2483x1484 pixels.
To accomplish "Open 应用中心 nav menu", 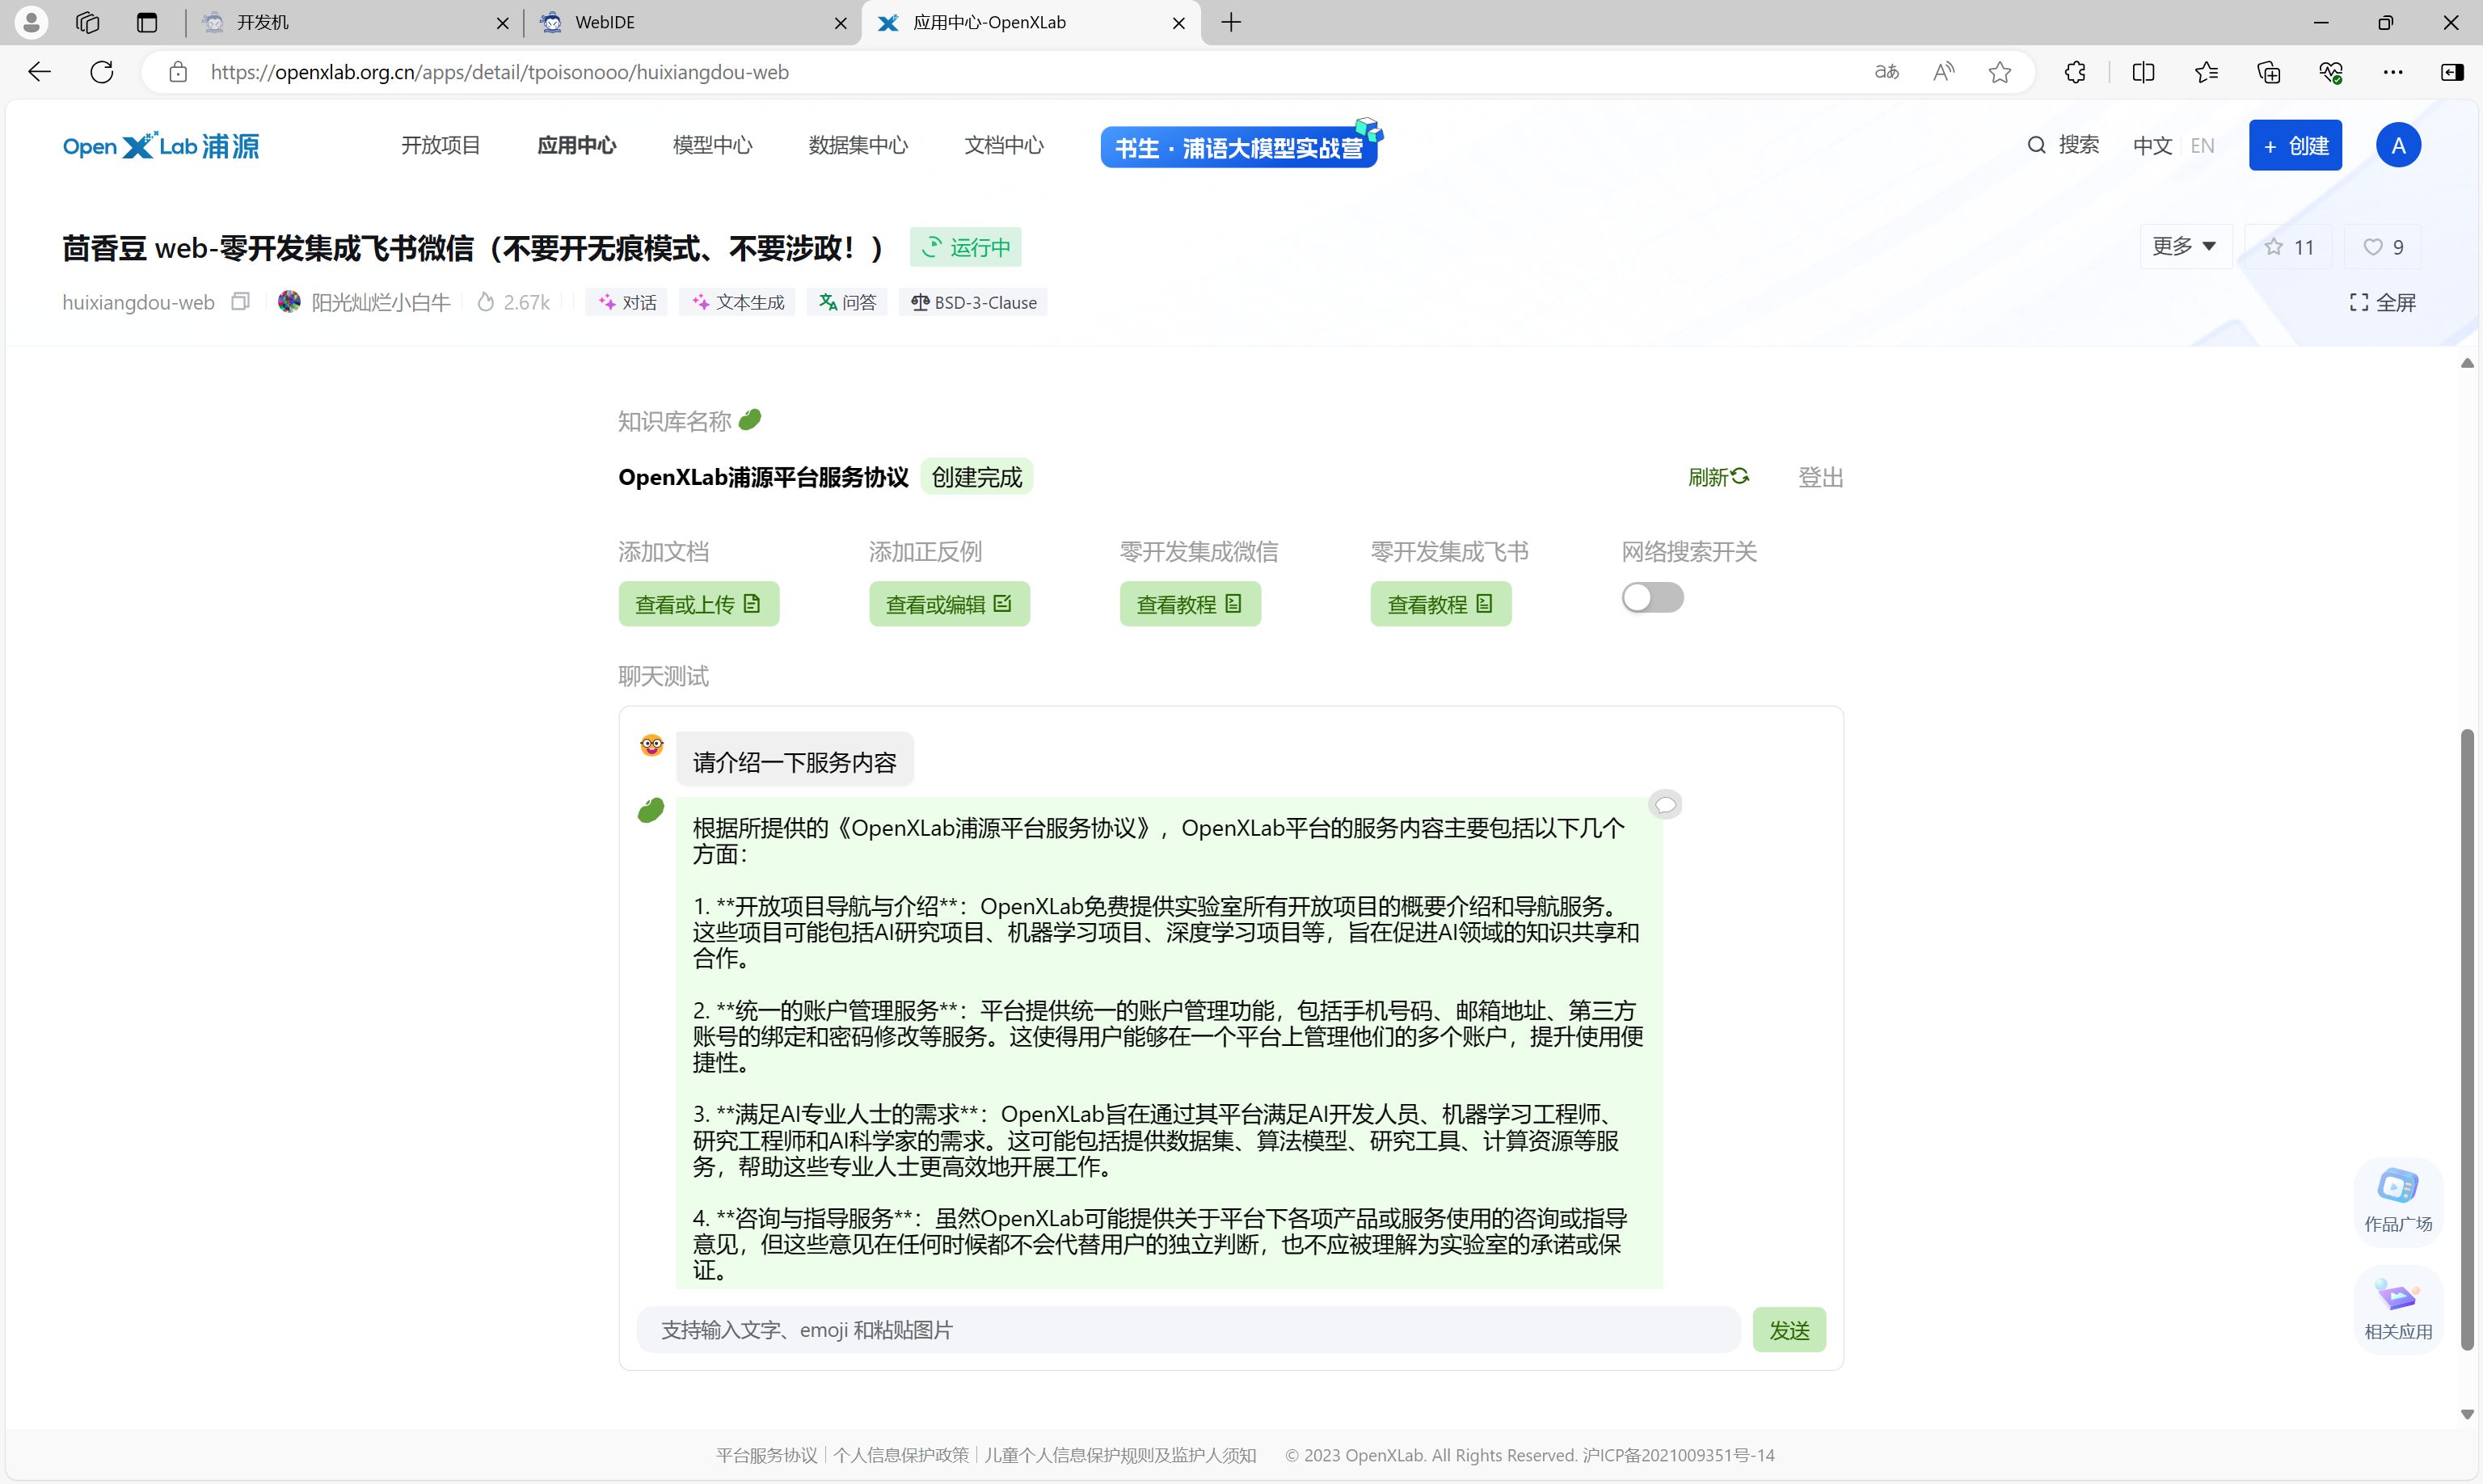I will 577,145.
